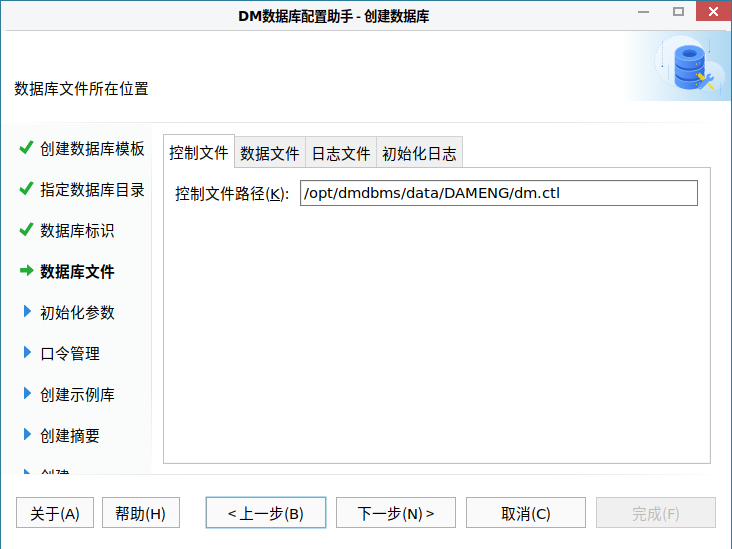Close the DM数据库配置助手 window

[713, 11]
